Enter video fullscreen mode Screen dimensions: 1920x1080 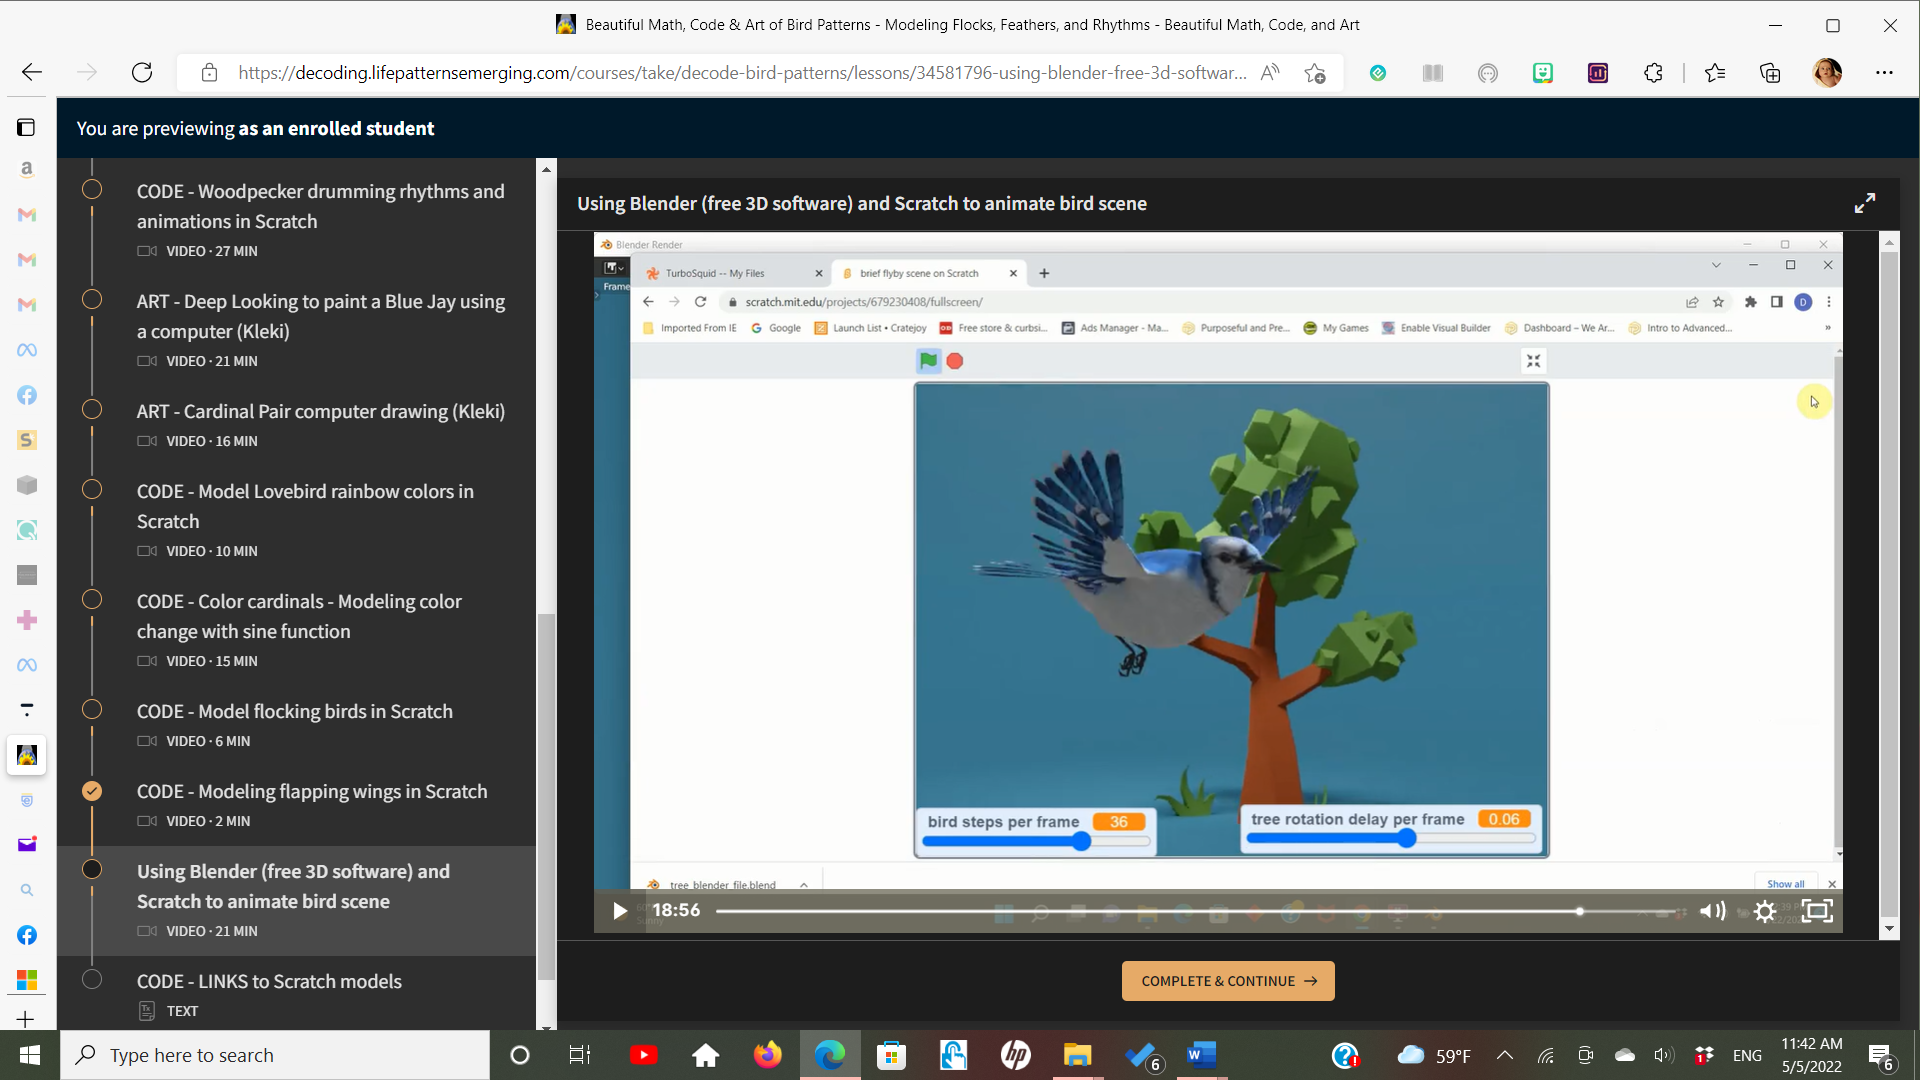(x=1817, y=911)
